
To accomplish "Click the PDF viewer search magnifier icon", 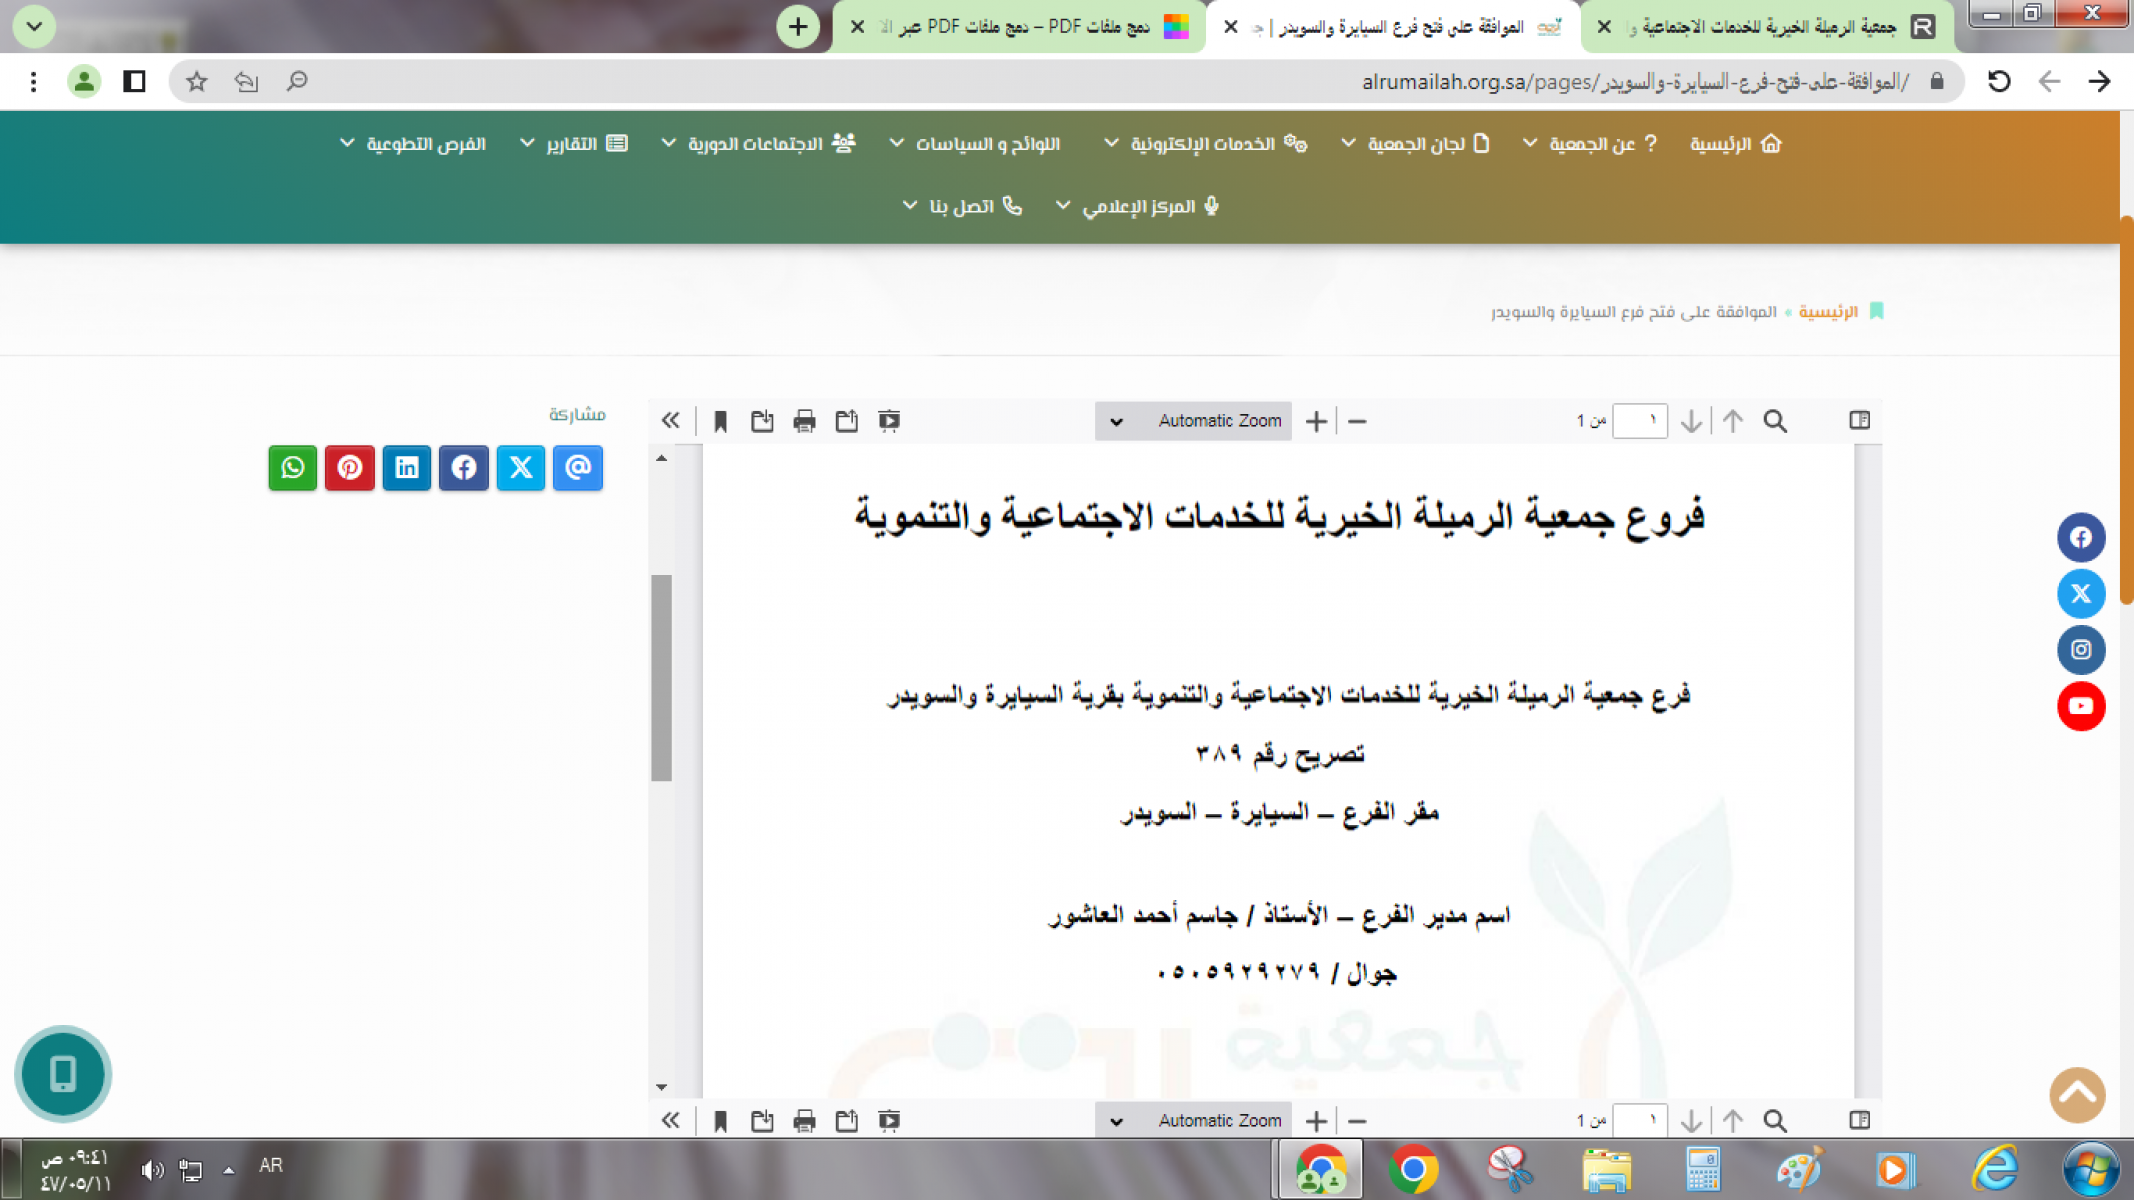I will (1775, 421).
